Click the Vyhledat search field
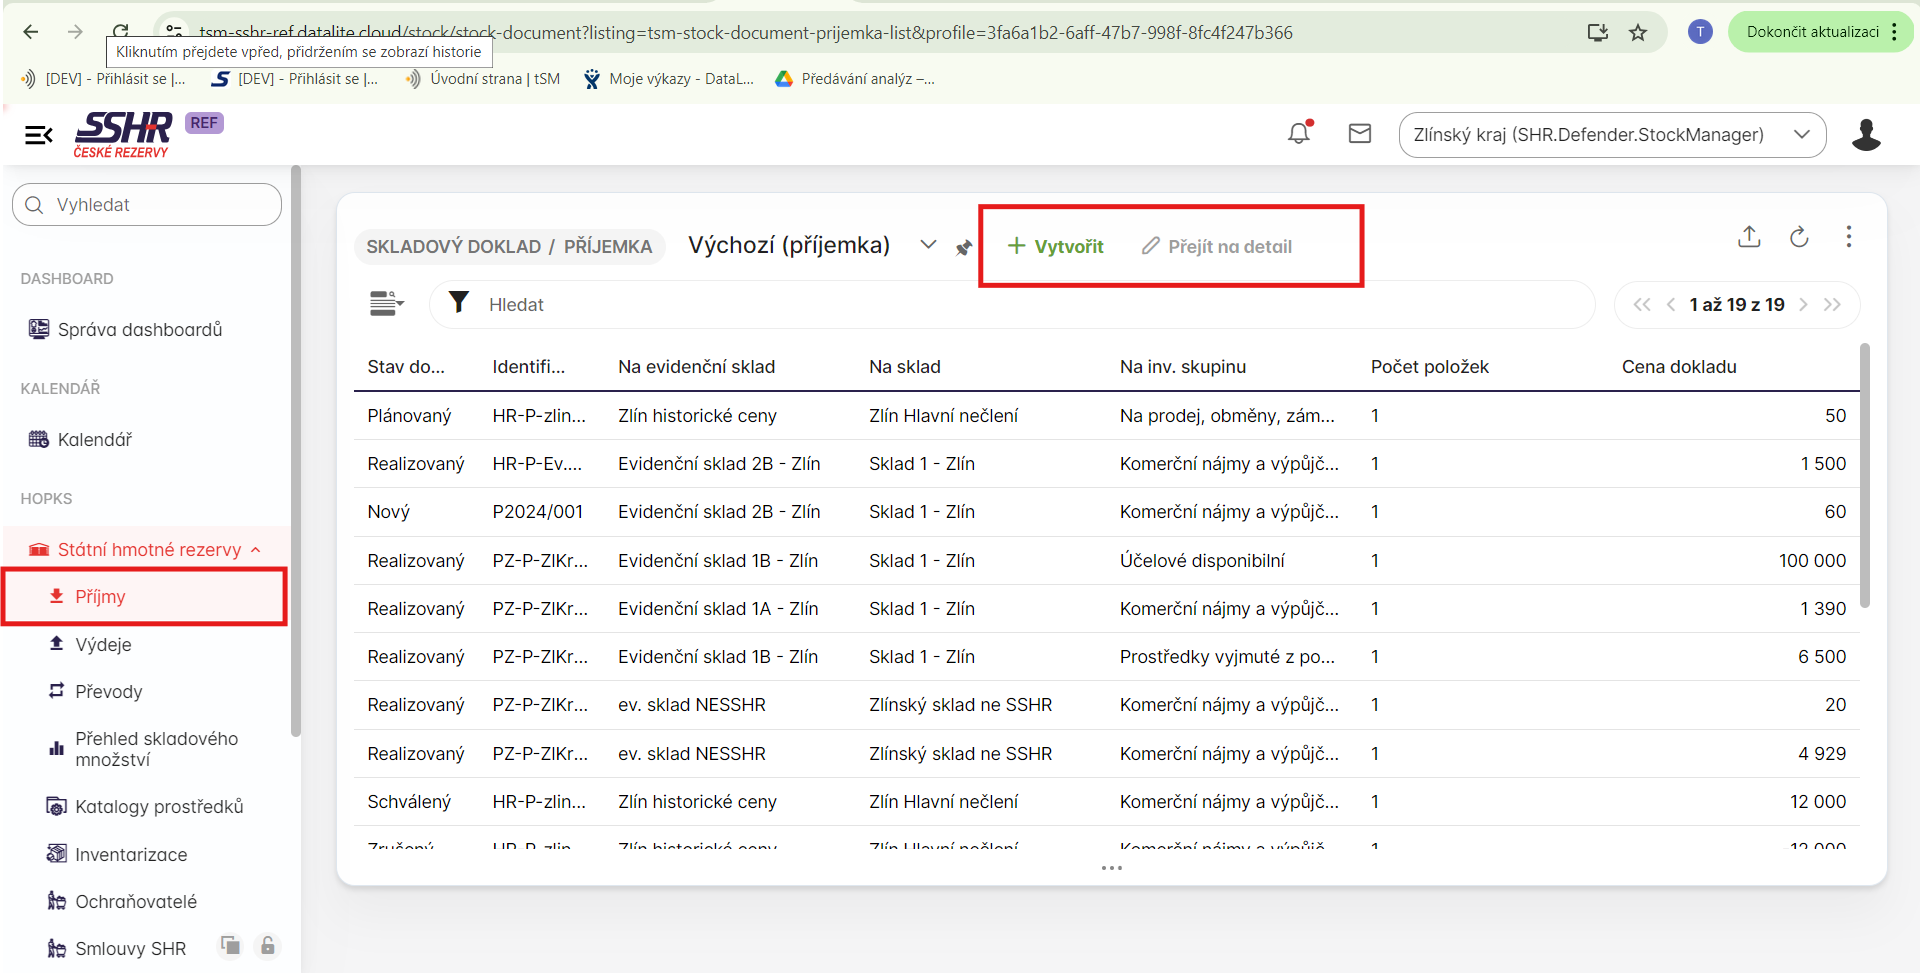The image size is (1920, 973). (147, 205)
